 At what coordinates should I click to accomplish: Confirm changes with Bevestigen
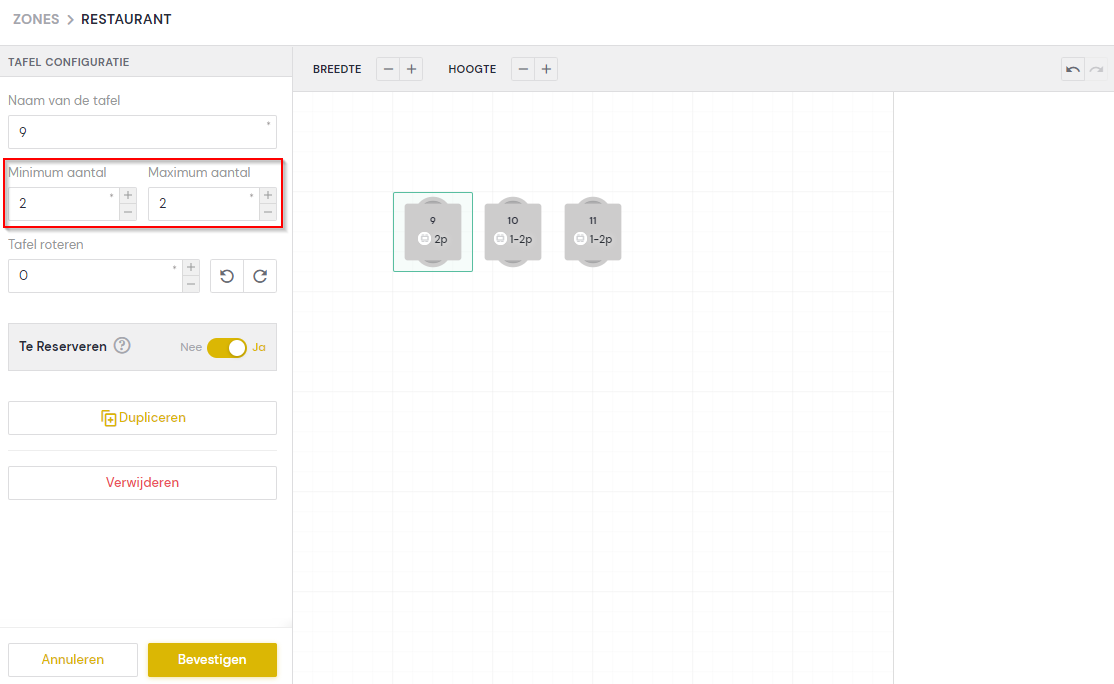coord(212,660)
